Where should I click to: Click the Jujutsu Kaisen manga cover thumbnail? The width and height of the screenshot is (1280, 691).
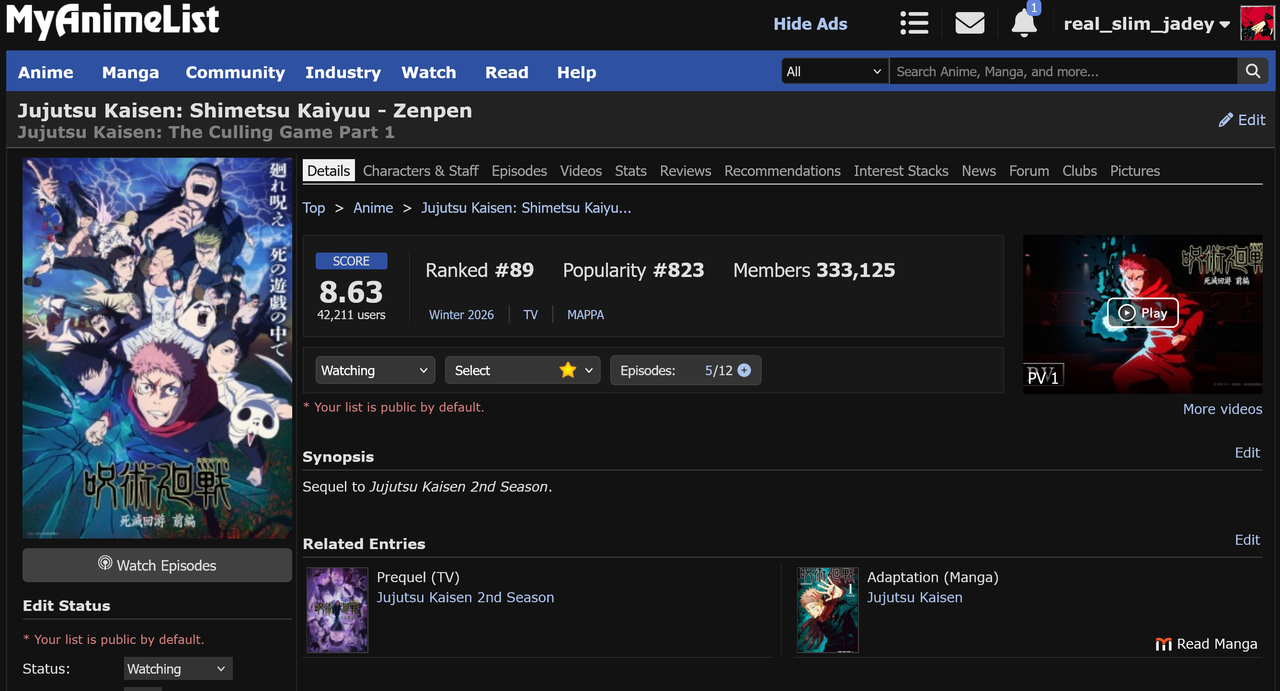[828, 610]
